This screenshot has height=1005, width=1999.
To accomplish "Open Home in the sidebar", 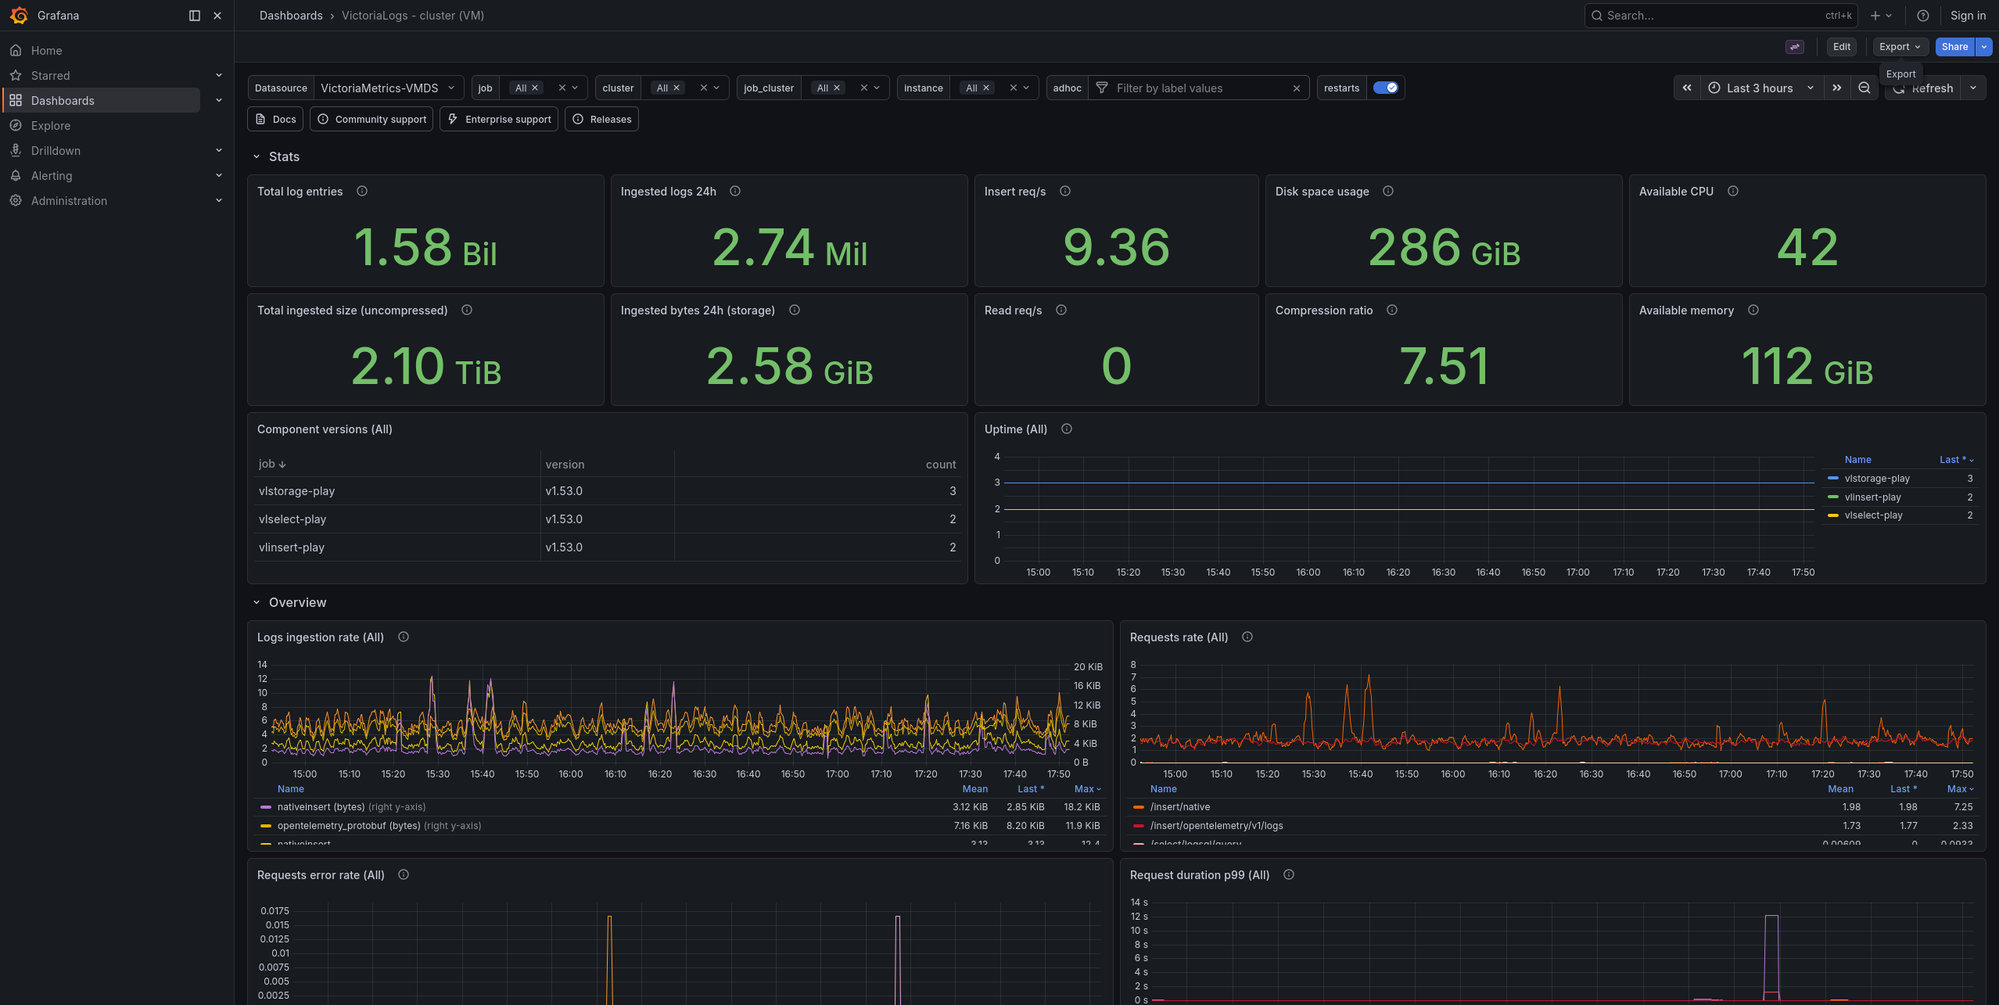I will click(46, 50).
